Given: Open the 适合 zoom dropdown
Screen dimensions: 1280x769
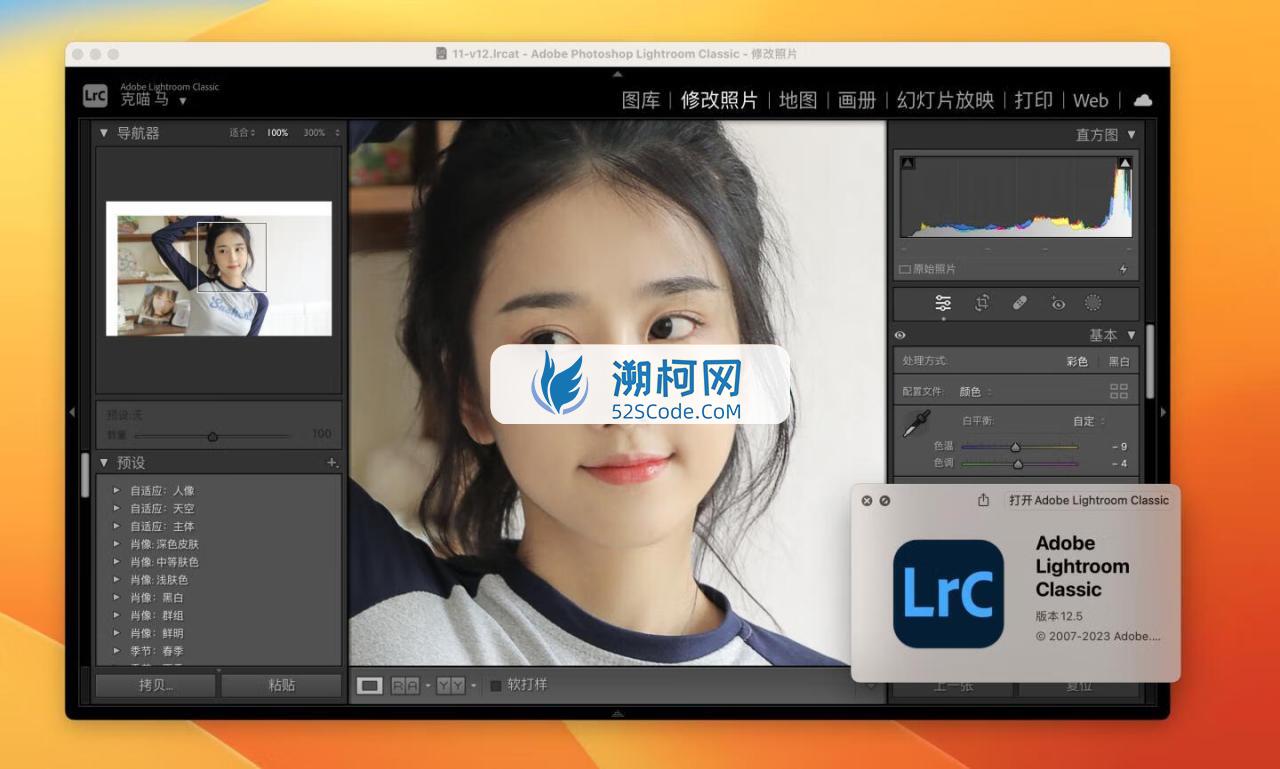Looking at the screenshot, I should pos(242,133).
